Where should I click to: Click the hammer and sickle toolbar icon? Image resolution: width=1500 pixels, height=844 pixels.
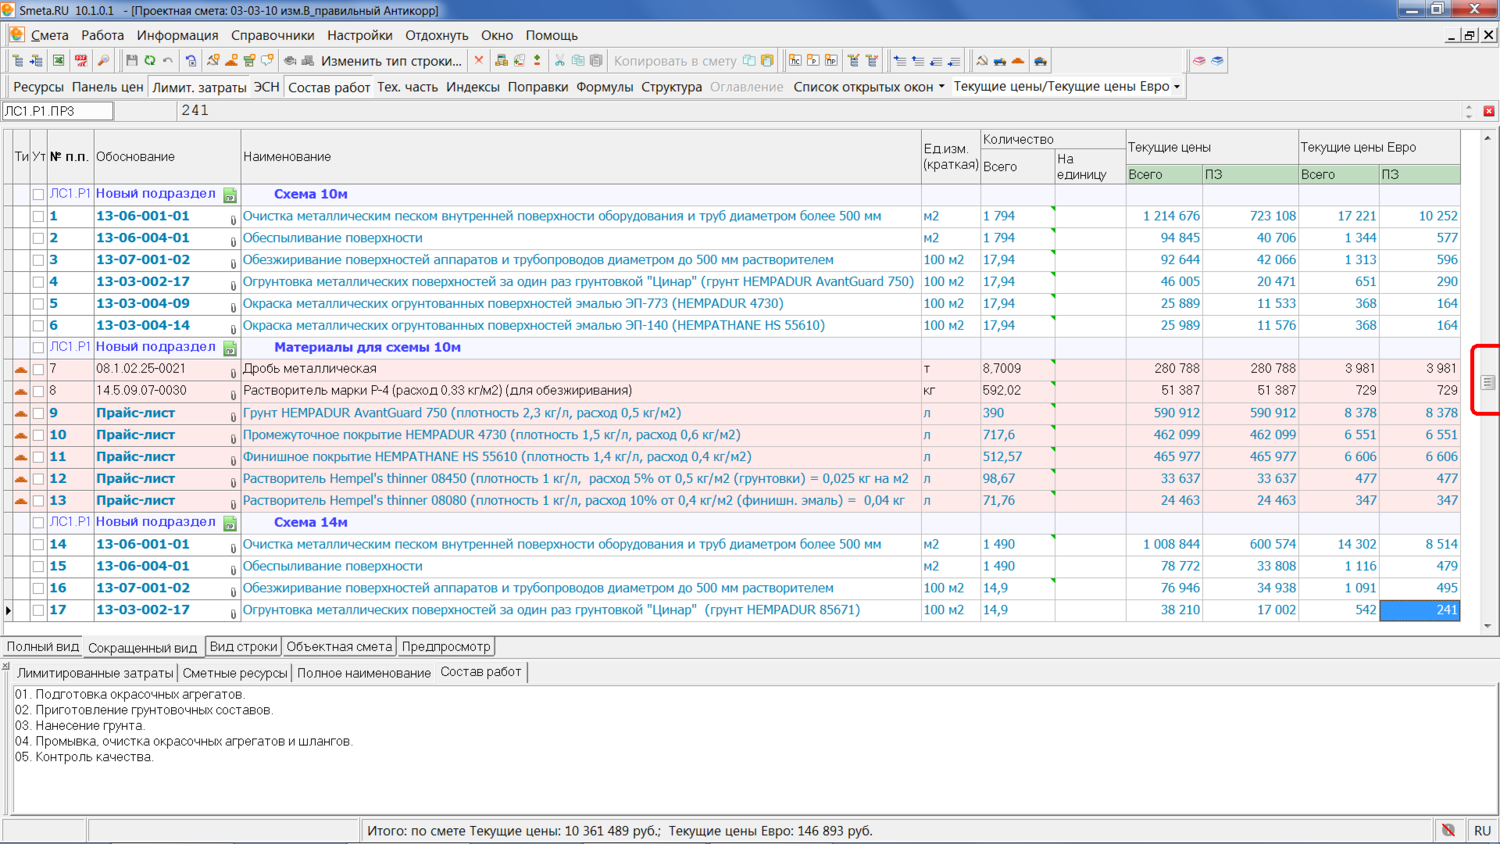pos(982,61)
